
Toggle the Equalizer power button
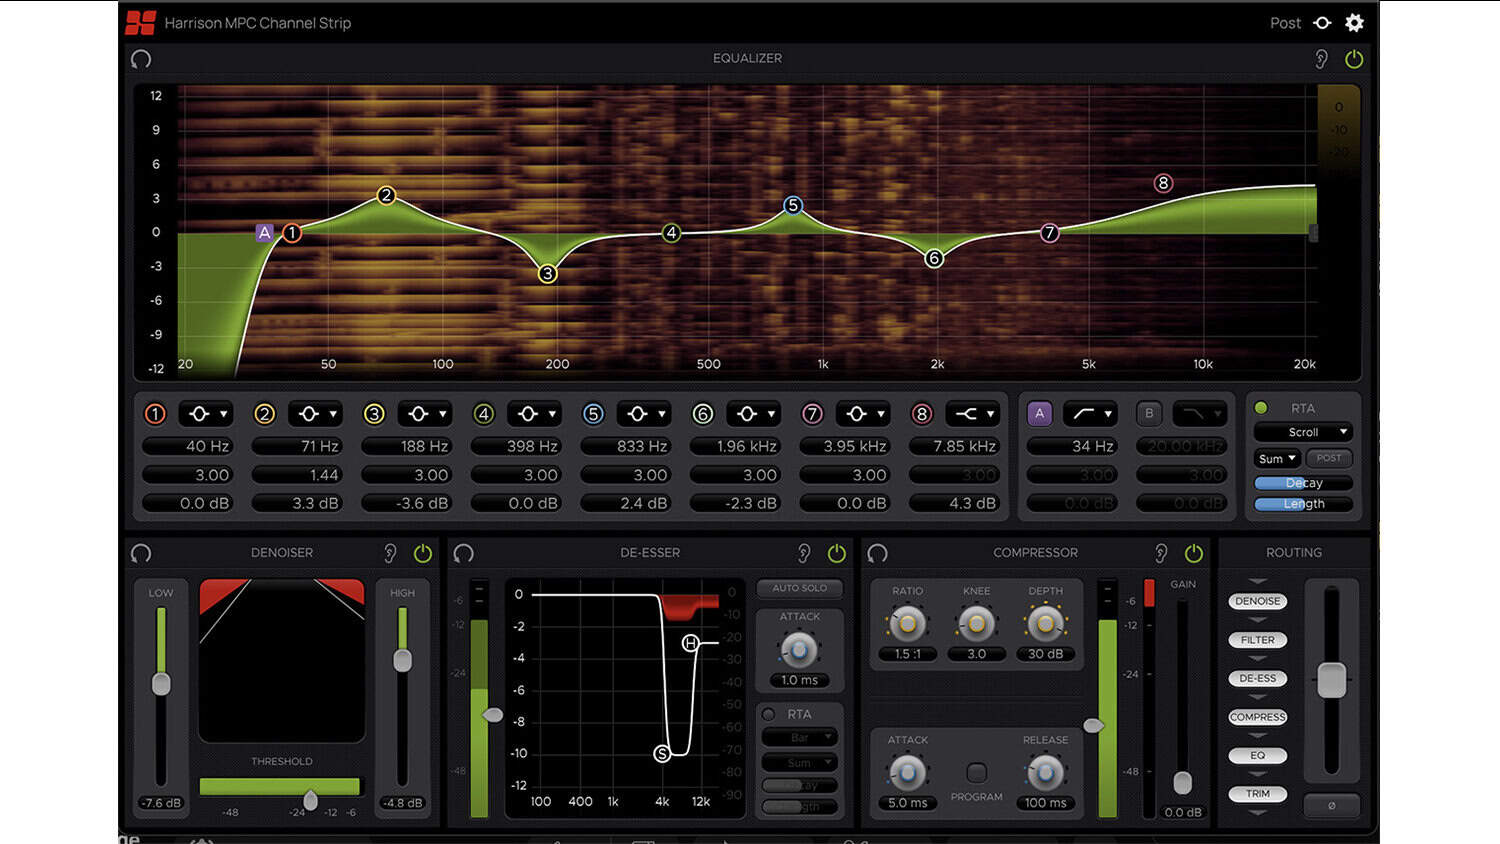point(1354,59)
